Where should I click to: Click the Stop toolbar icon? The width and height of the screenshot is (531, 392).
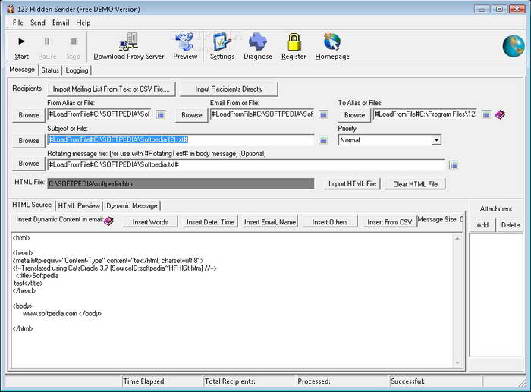click(x=73, y=42)
